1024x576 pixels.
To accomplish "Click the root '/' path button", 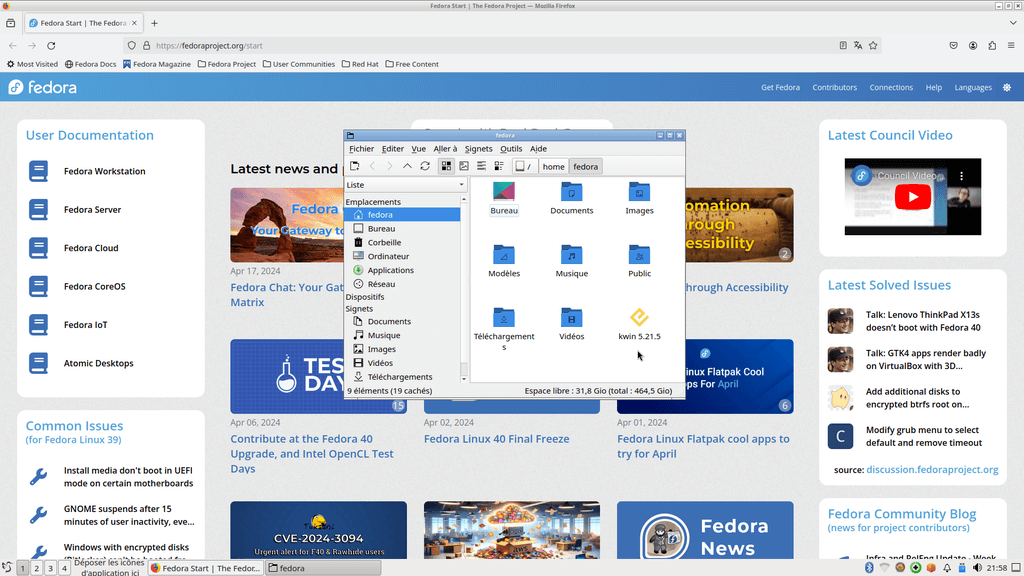I will pos(524,167).
